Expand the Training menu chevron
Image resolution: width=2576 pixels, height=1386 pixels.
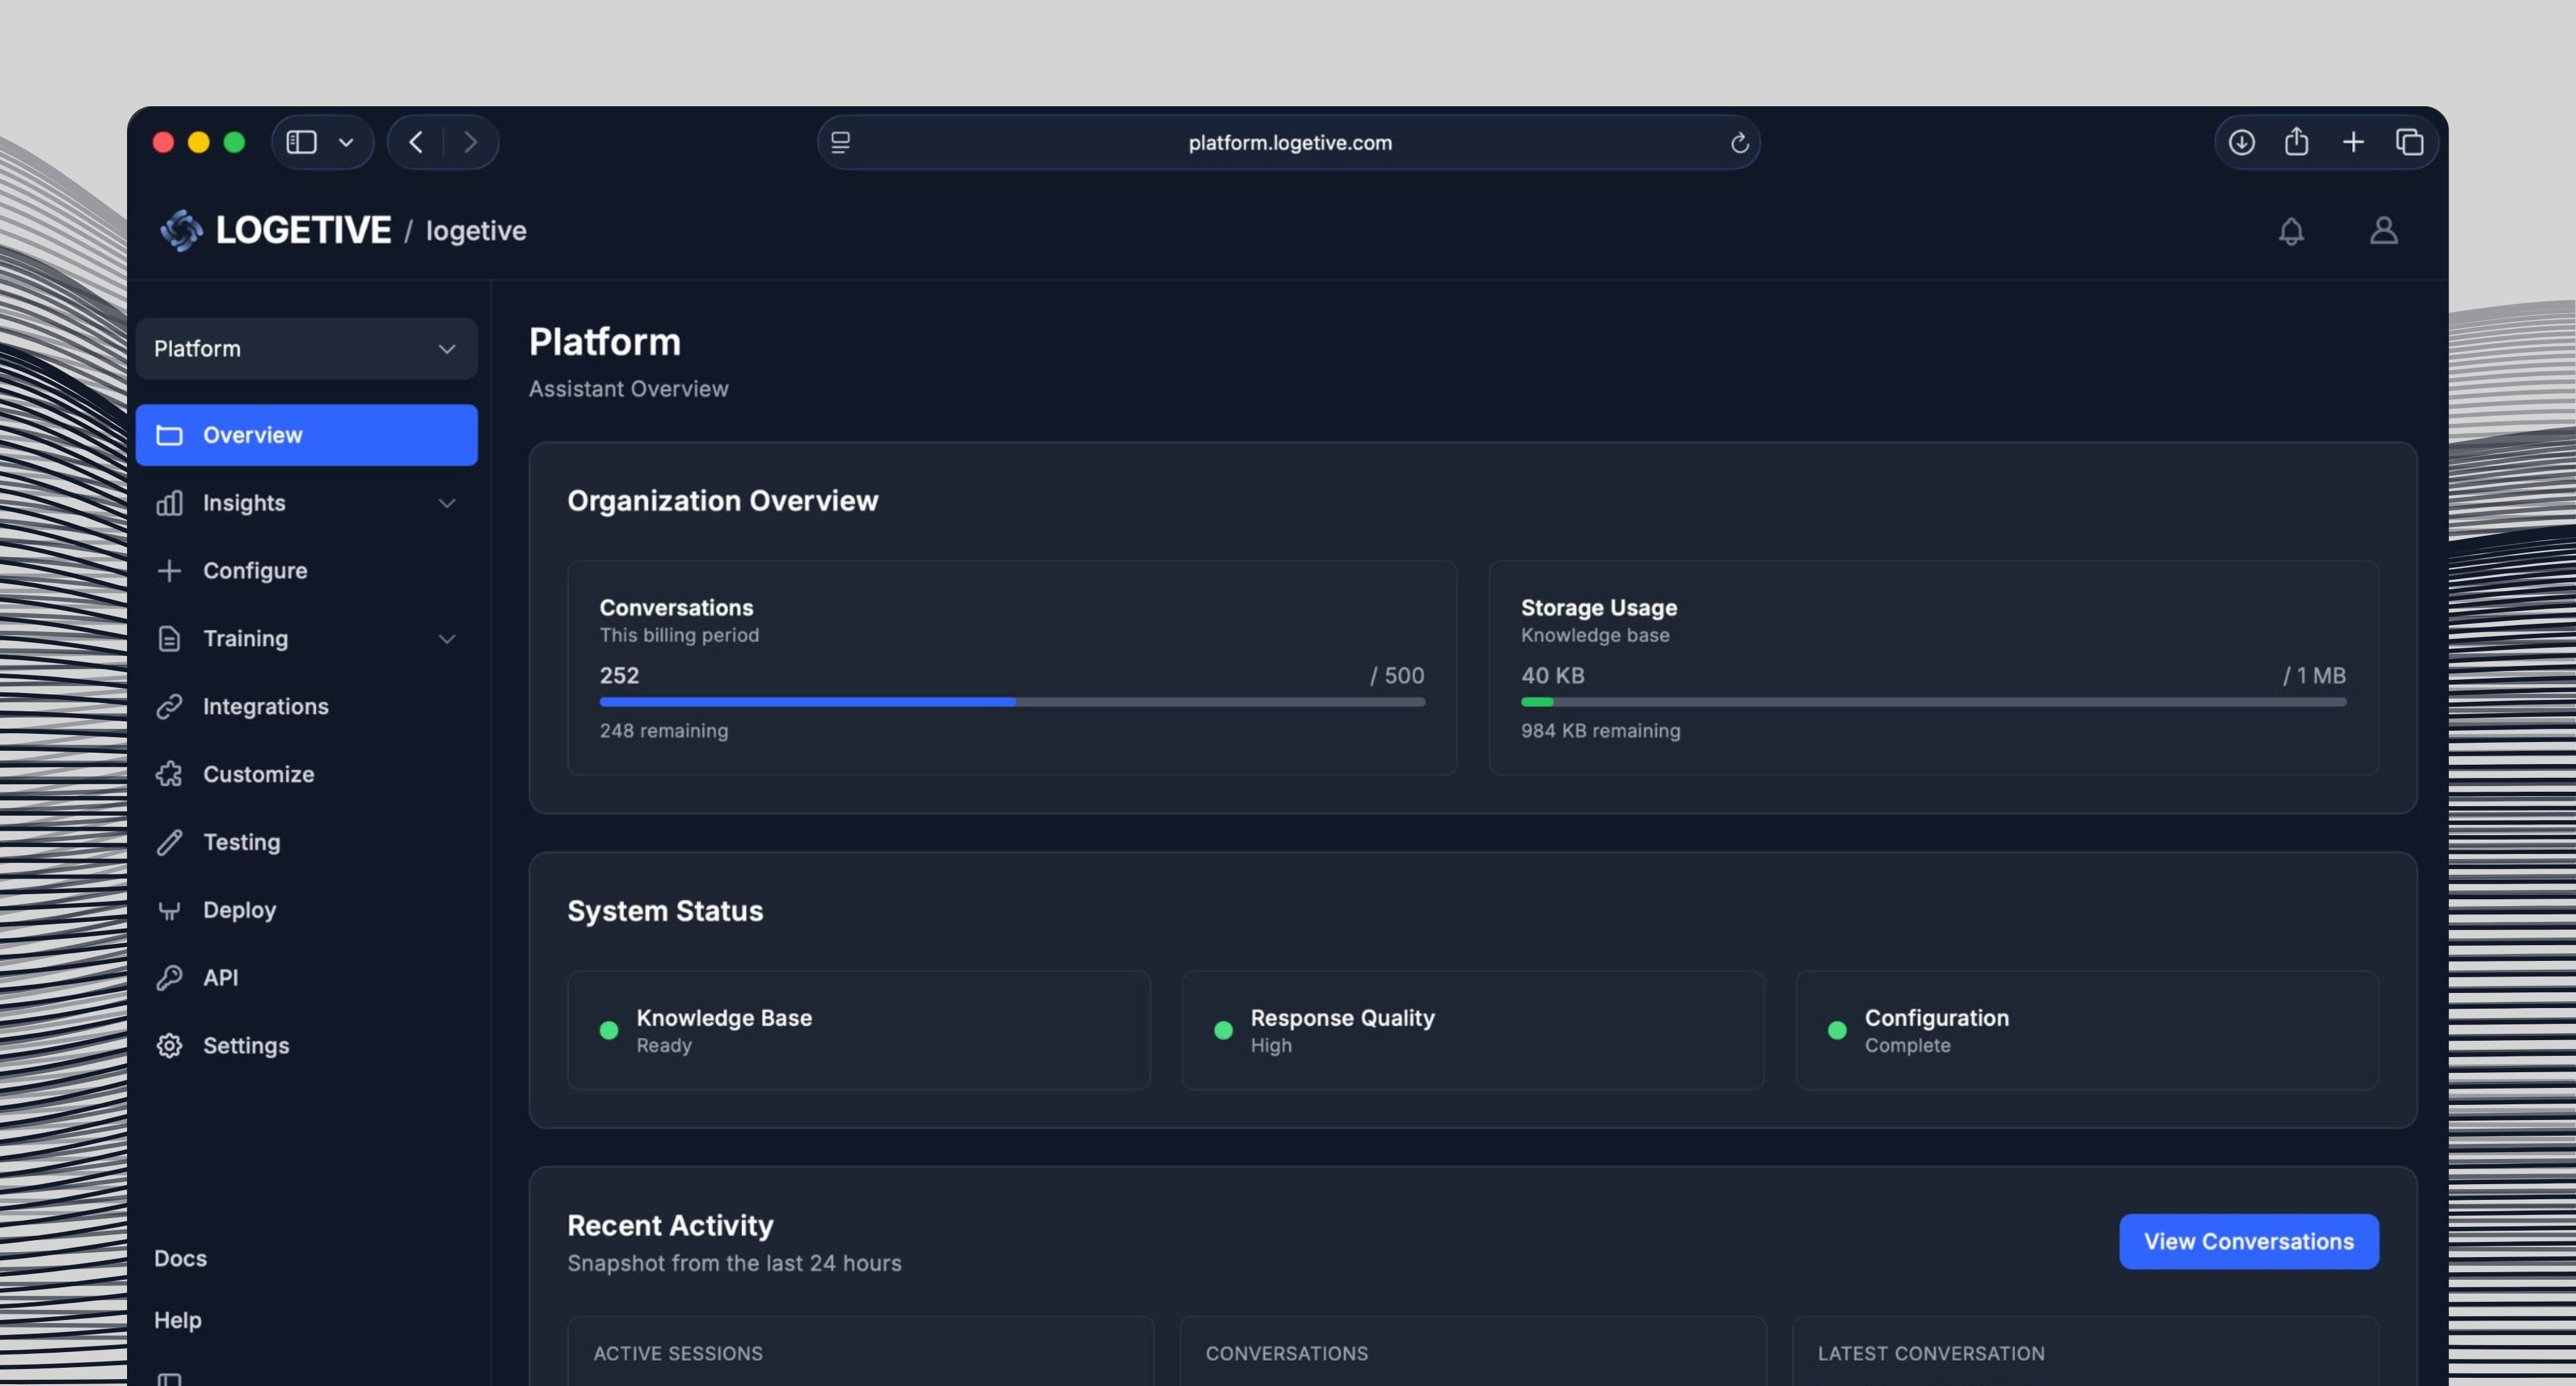point(447,639)
